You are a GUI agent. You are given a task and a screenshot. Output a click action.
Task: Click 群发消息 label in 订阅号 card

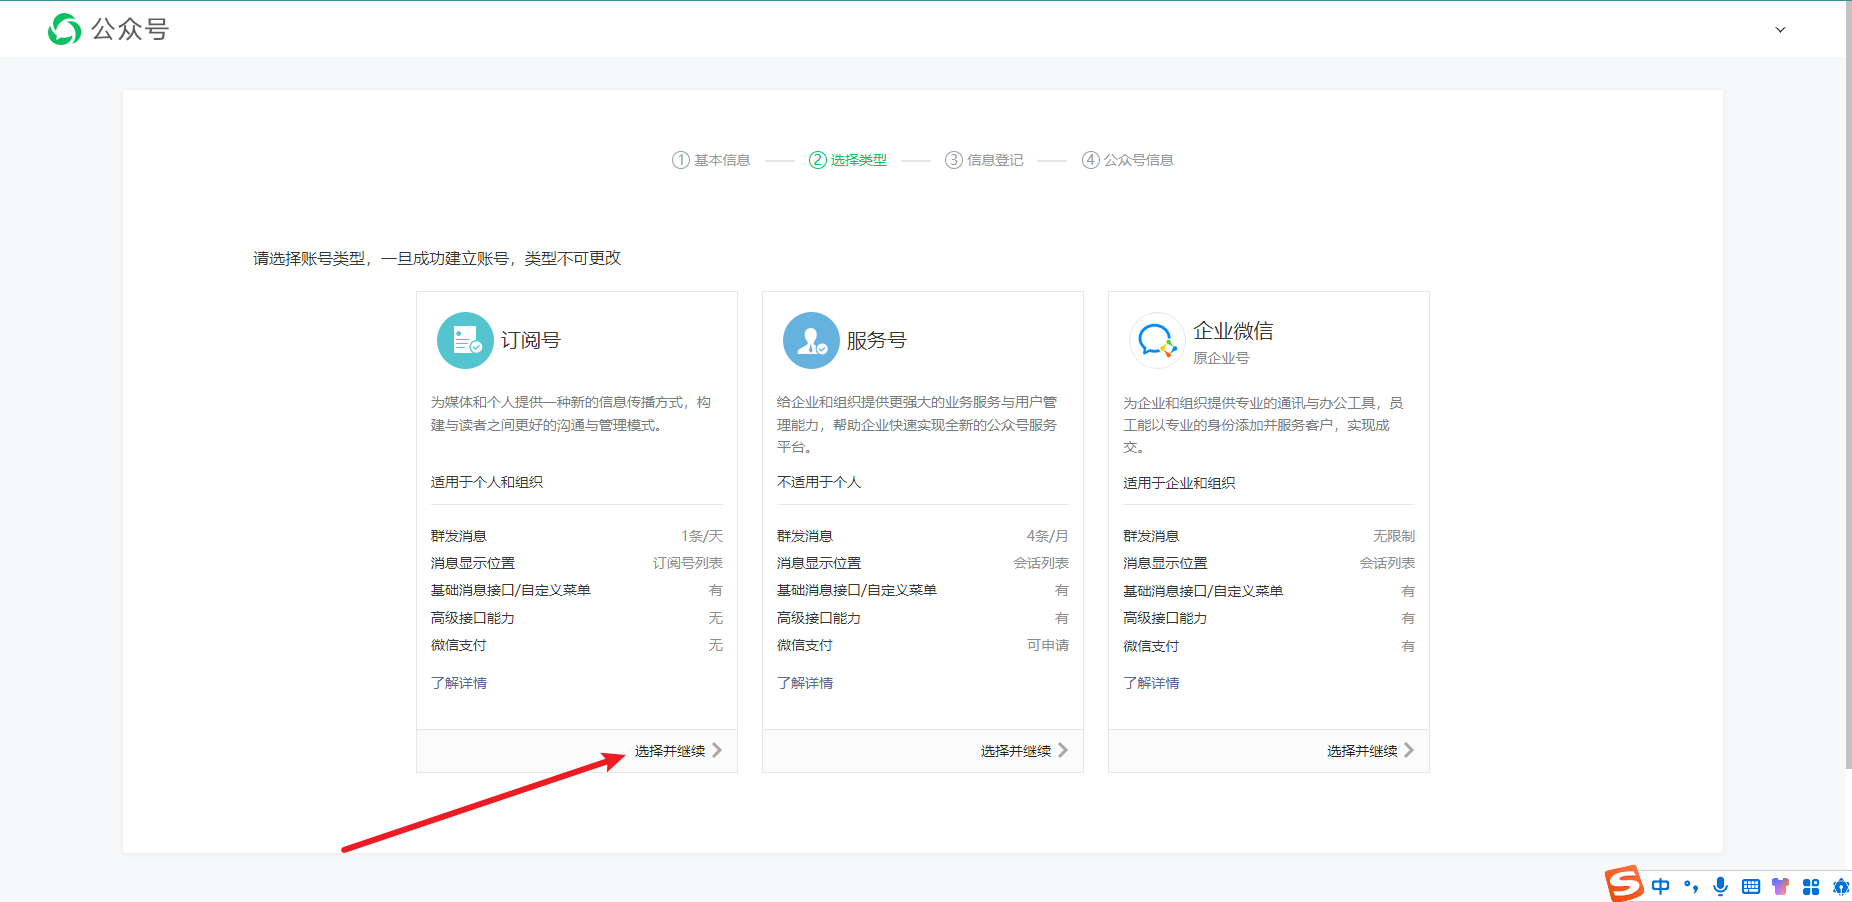click(x=459, y=536)
